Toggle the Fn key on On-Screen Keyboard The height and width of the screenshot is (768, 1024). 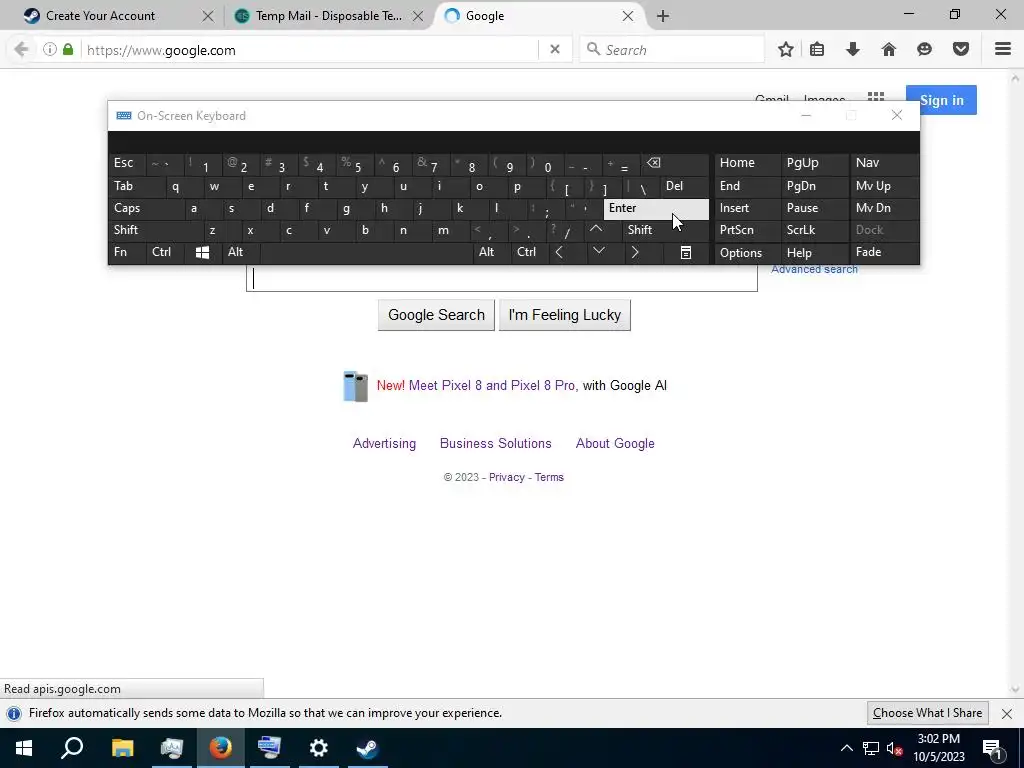[127, 252]
